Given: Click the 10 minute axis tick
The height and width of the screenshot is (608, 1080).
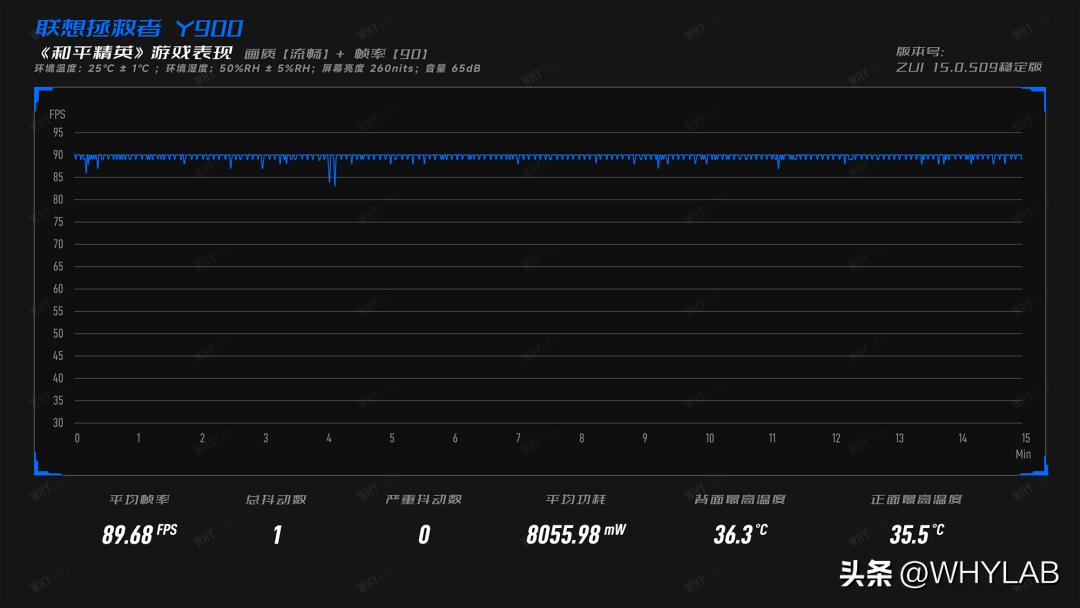Looking at the screenshot, I should 709,438.
